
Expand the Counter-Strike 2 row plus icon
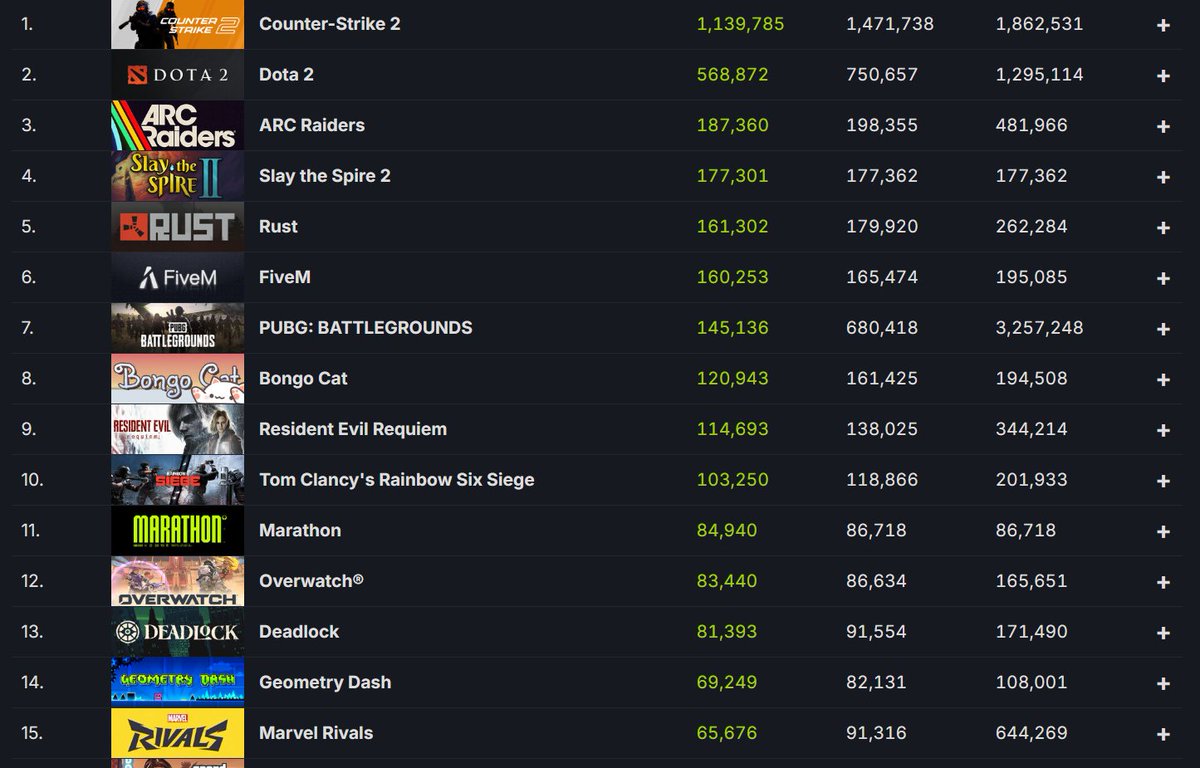pos(1163,25)
